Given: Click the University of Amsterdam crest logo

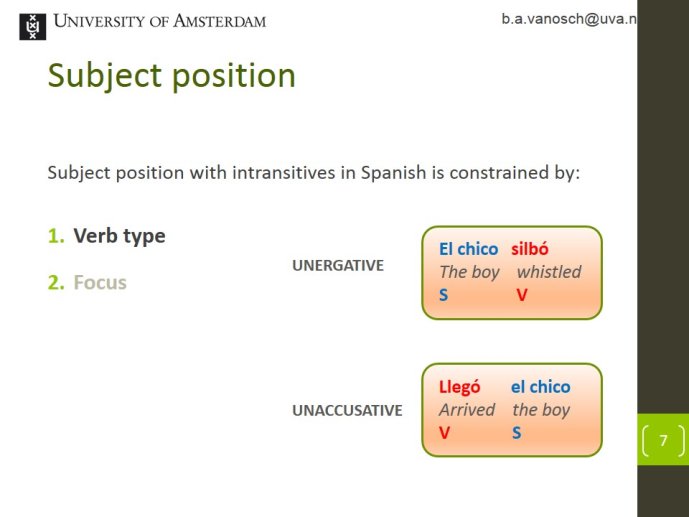Looking at the screenshot, I should pos(33,27).
